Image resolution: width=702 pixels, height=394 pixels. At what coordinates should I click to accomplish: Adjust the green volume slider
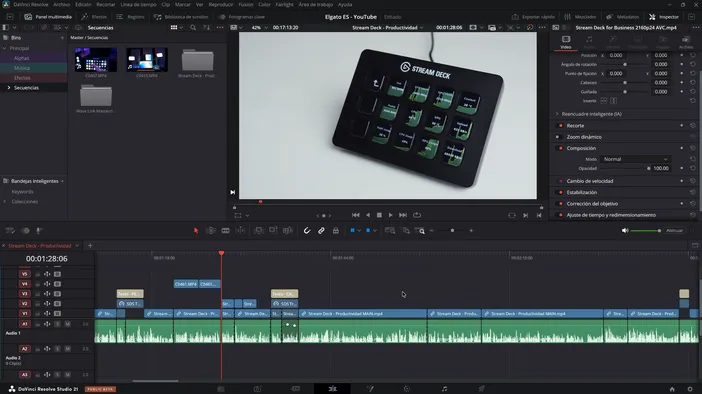646,231
